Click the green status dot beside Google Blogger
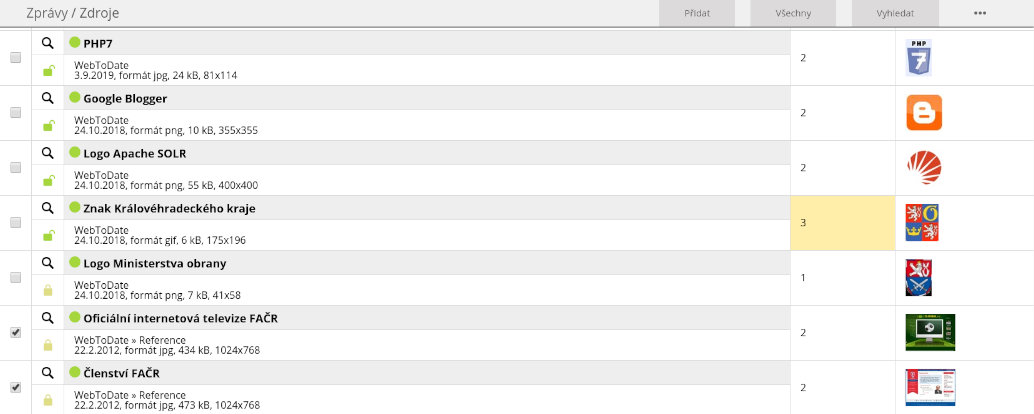The height and width of the screenshot is (414, 1034). coord(74,98)
